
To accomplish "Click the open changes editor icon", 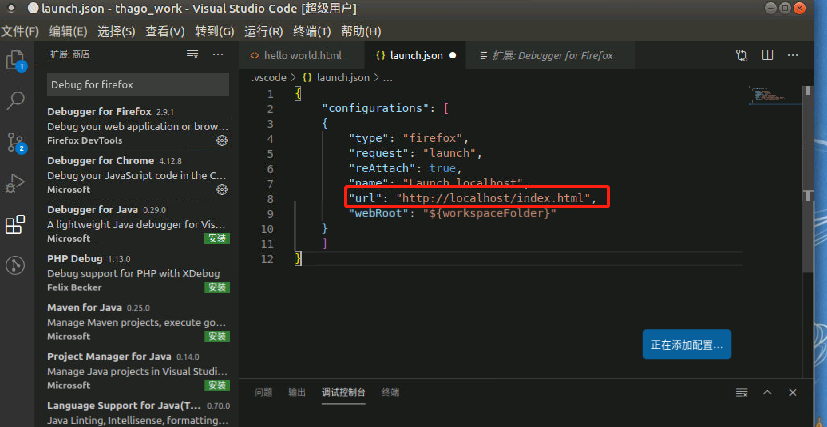I will click(x=742, y=55).
